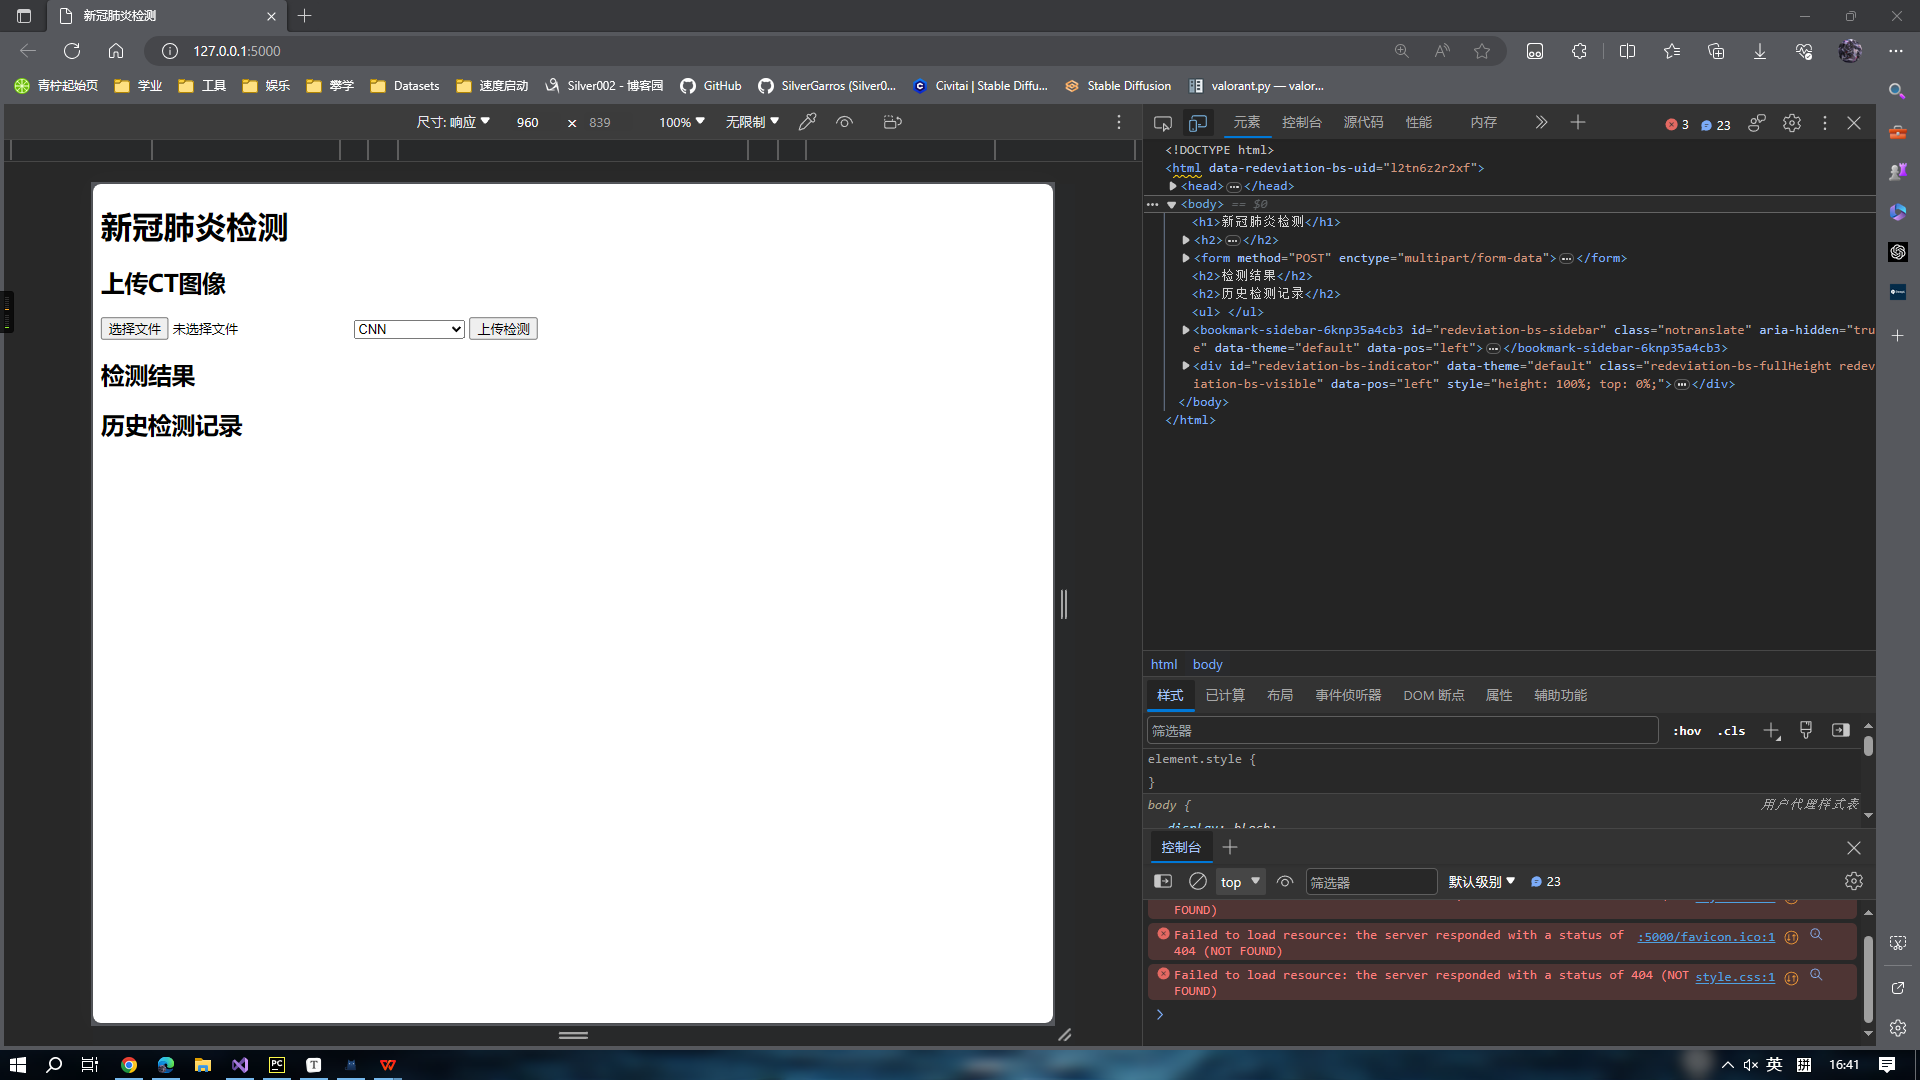Open the 默认级别 log level dropdown

(x=1480, y=881)
